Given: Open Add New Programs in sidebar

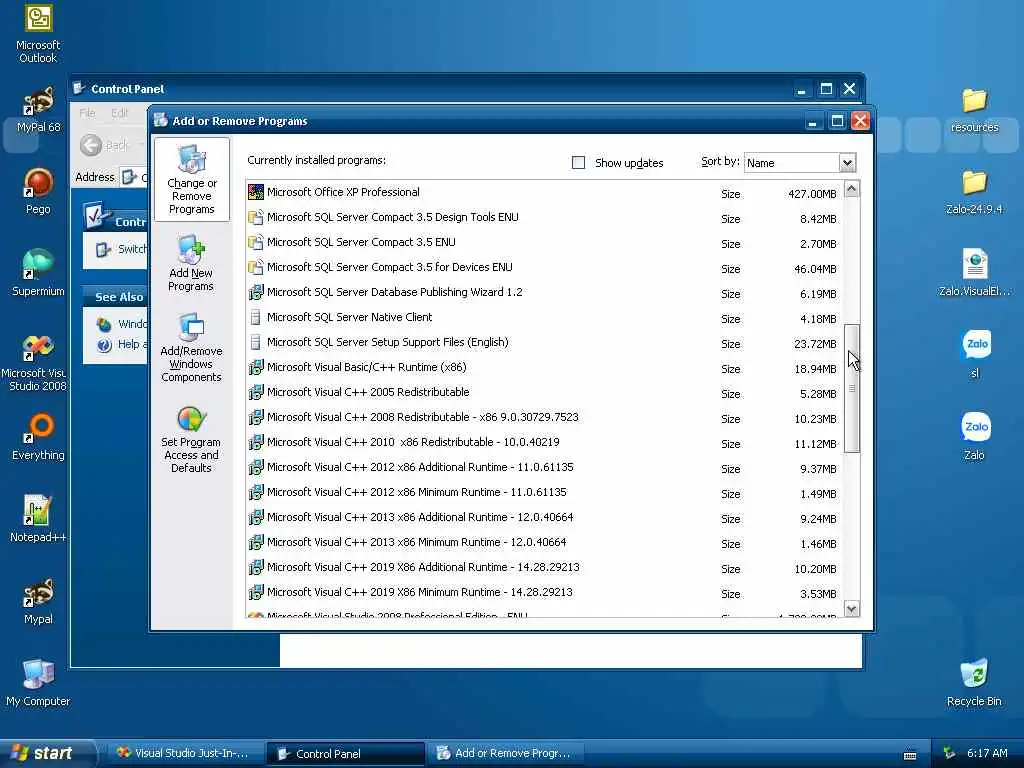Looking at the screenshot, I should point(191,263).
